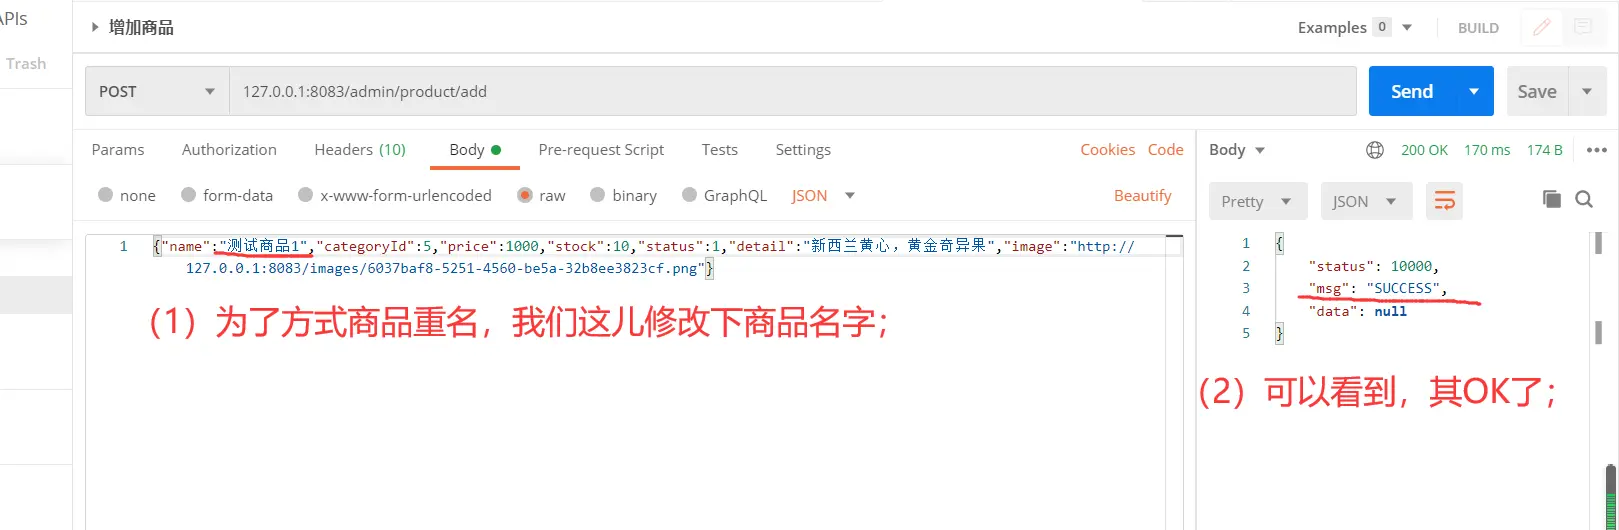
Task: Click the 200 OK status text
Action: pos(1424,150)
